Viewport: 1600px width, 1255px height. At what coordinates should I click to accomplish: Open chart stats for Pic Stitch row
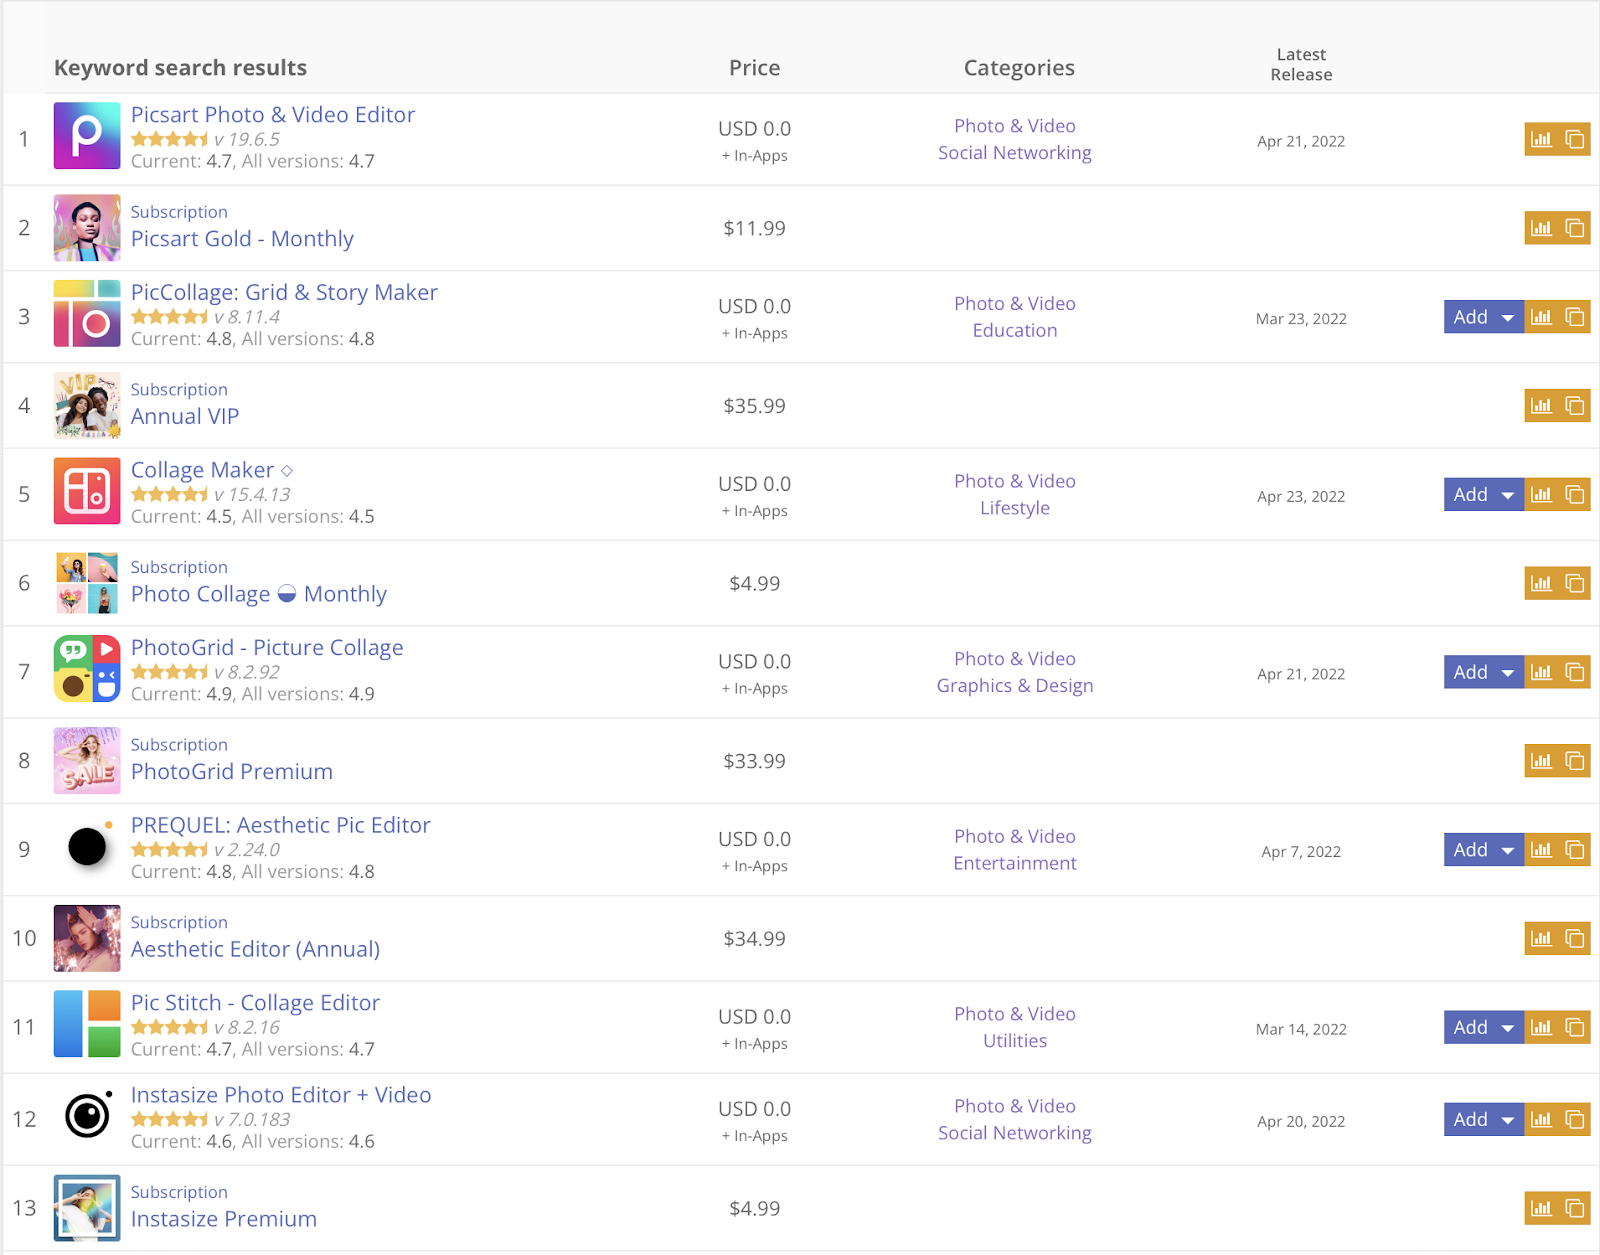click(x=1541, y=1027)
